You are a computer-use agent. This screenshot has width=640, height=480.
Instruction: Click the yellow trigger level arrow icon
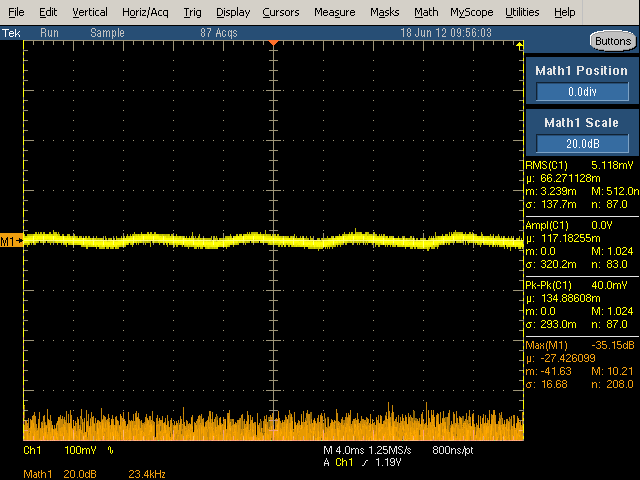pos(520,46)
